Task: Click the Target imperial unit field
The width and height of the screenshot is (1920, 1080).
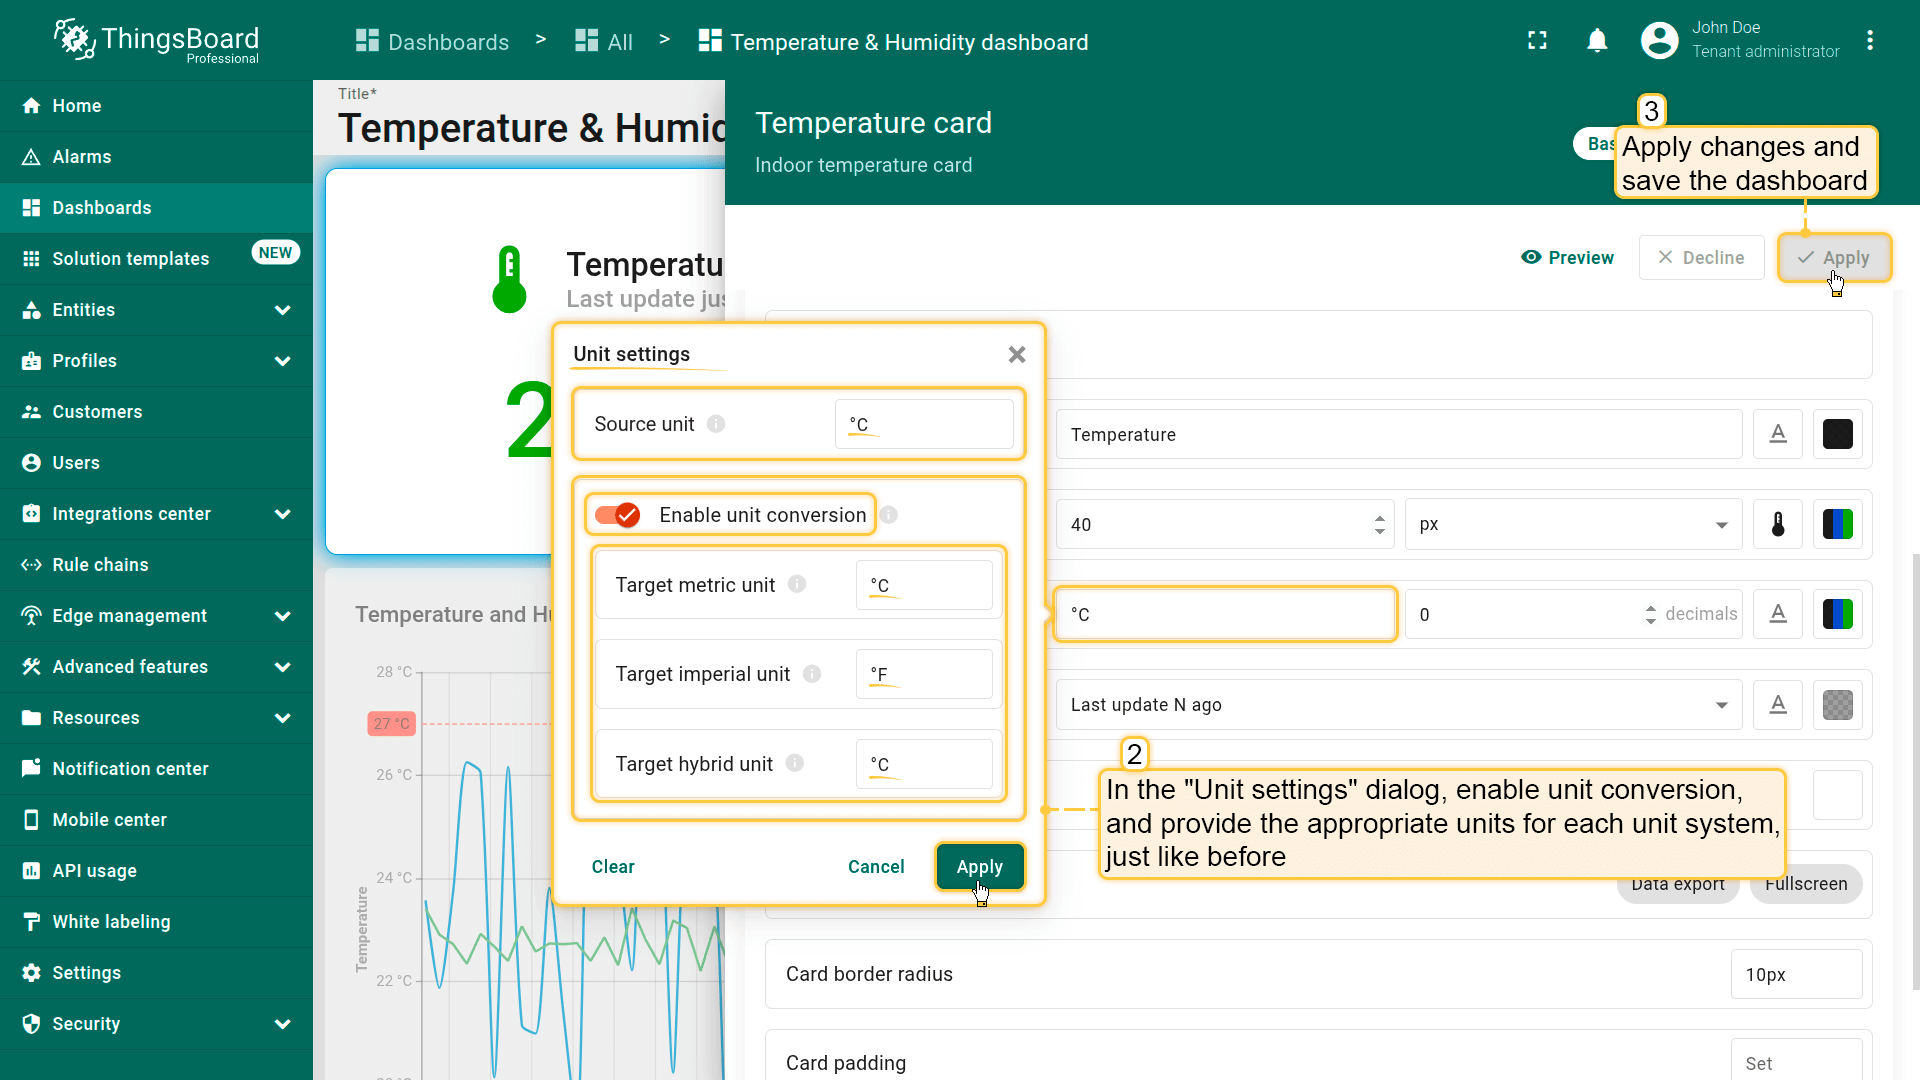Action: click(923, 674)
